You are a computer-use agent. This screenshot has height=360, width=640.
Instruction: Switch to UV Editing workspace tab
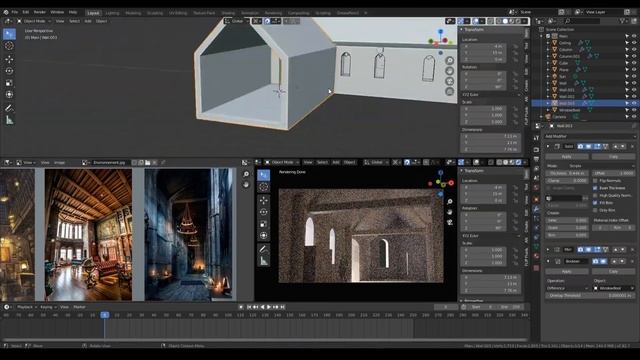(178, 13)
